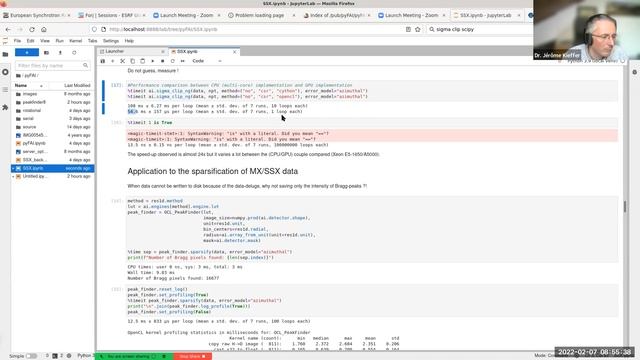Close the SSX.ipynb notebook tab
The width and height of the screenshot is (640, 360).
click(x=235, y=52)
